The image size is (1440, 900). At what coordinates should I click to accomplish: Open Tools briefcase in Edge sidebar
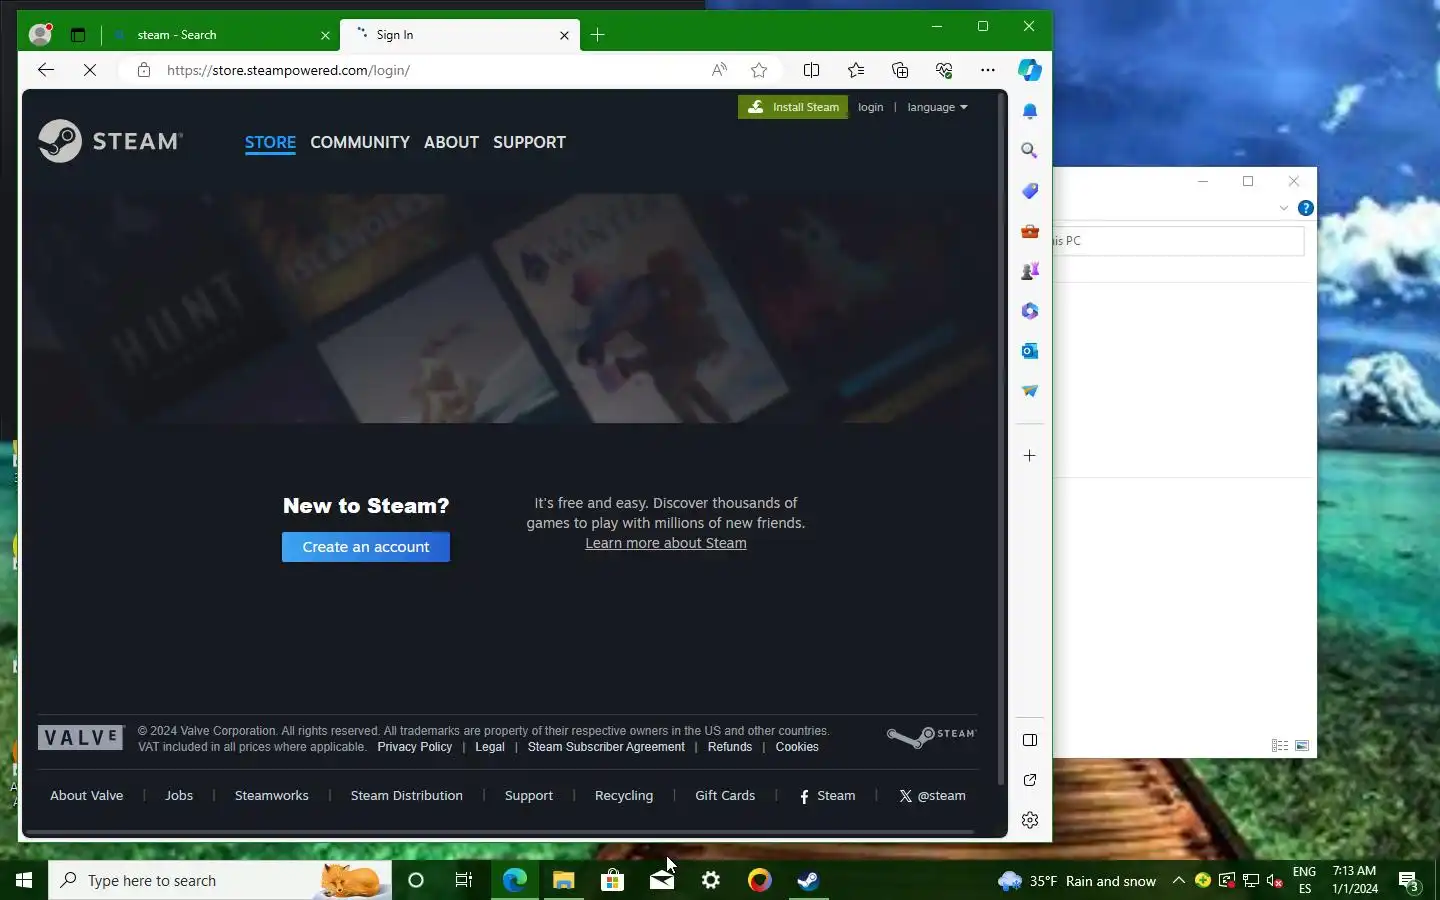1030,231
